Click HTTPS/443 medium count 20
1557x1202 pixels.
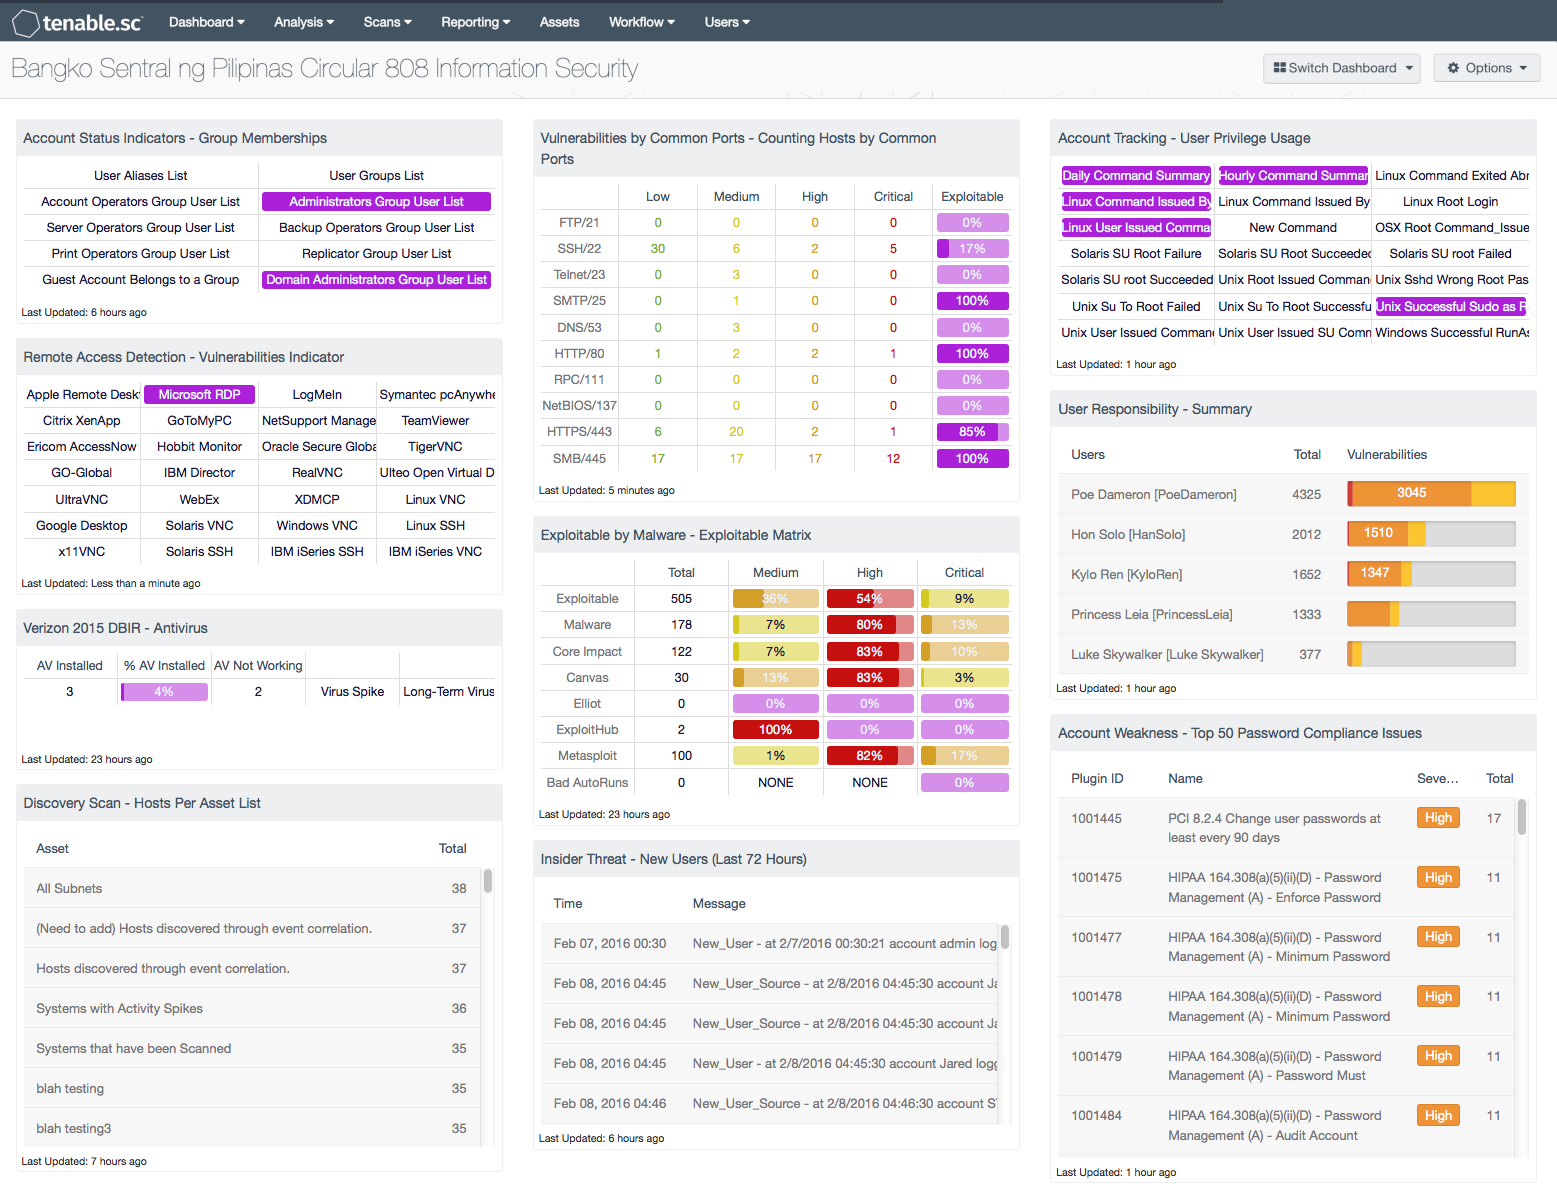736,431
